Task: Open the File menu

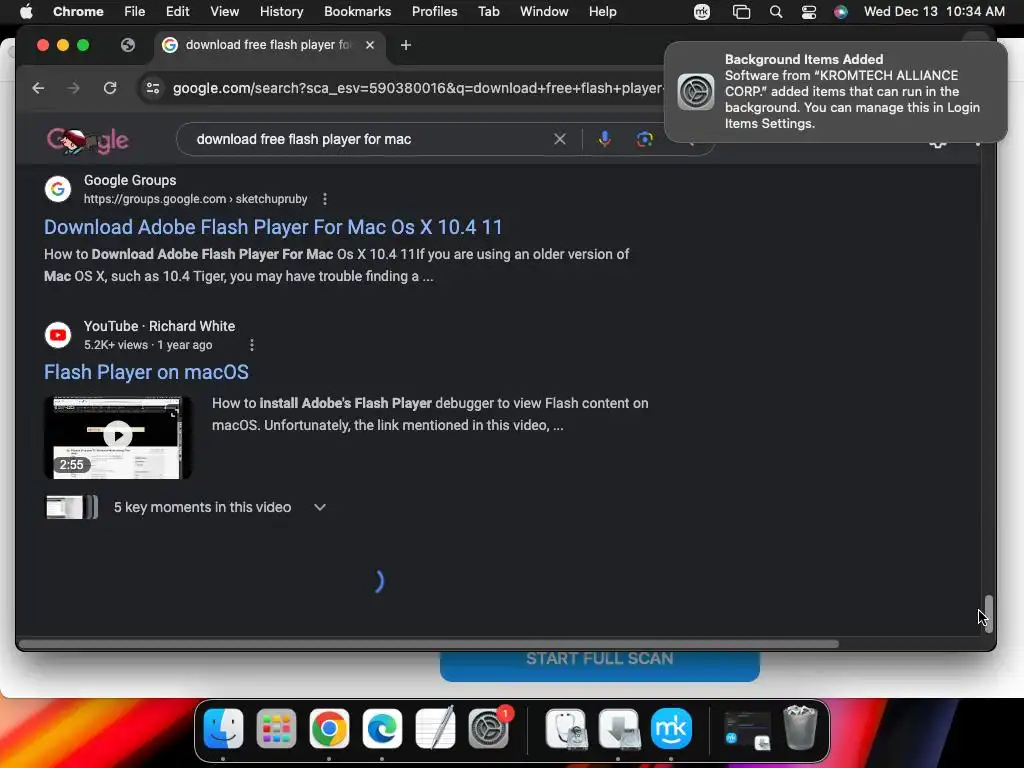Action: [x=135, y=11]
